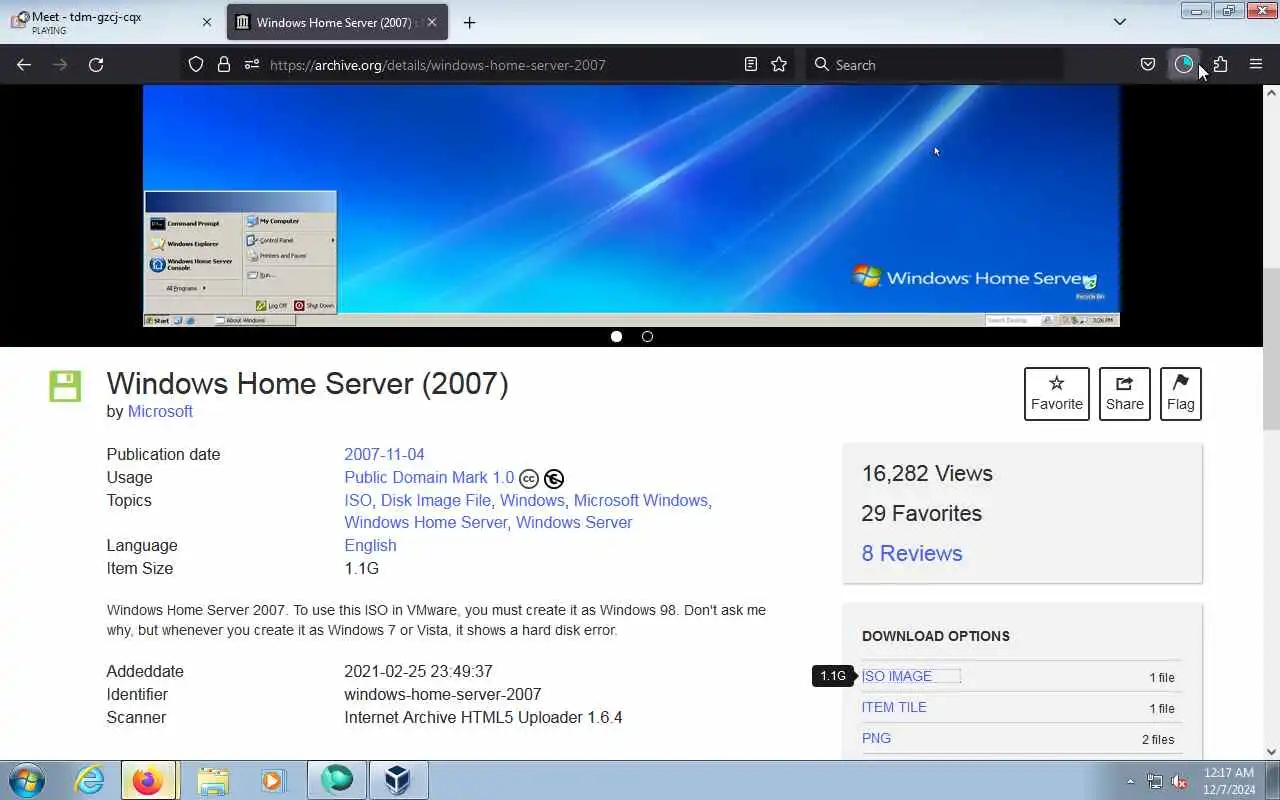
Task: Open a new tab with the plus button
Action: tap(469, 22)
